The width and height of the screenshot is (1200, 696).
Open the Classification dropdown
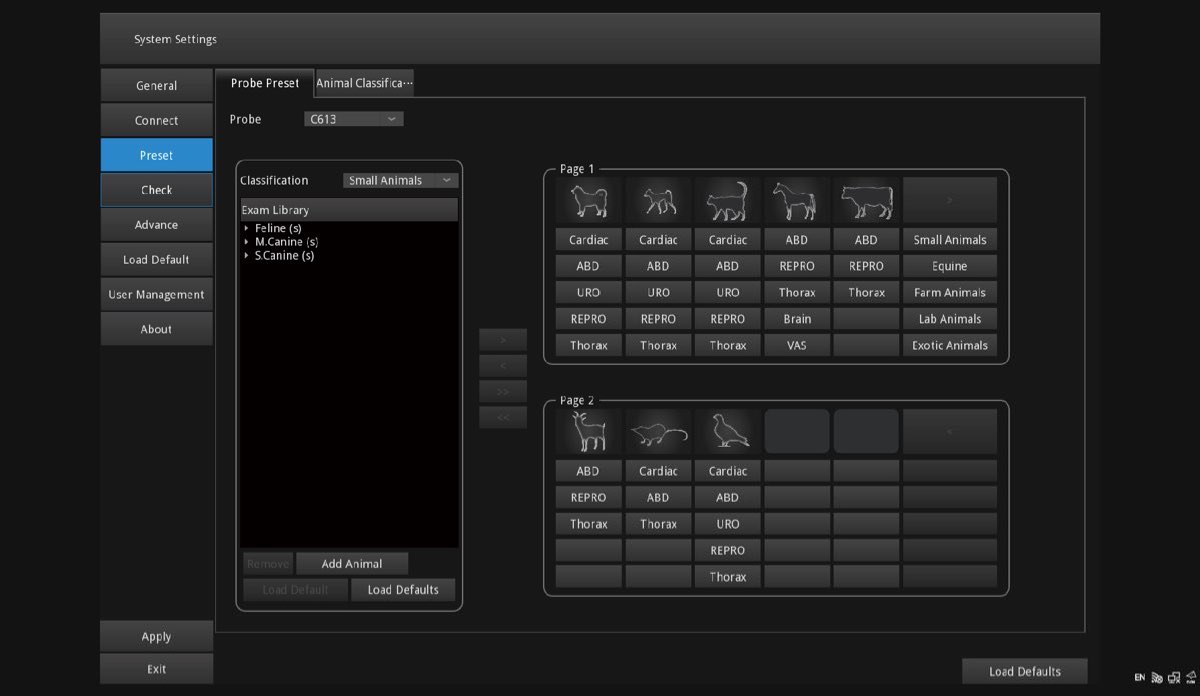pyautogui.click(x=400, y=181)
